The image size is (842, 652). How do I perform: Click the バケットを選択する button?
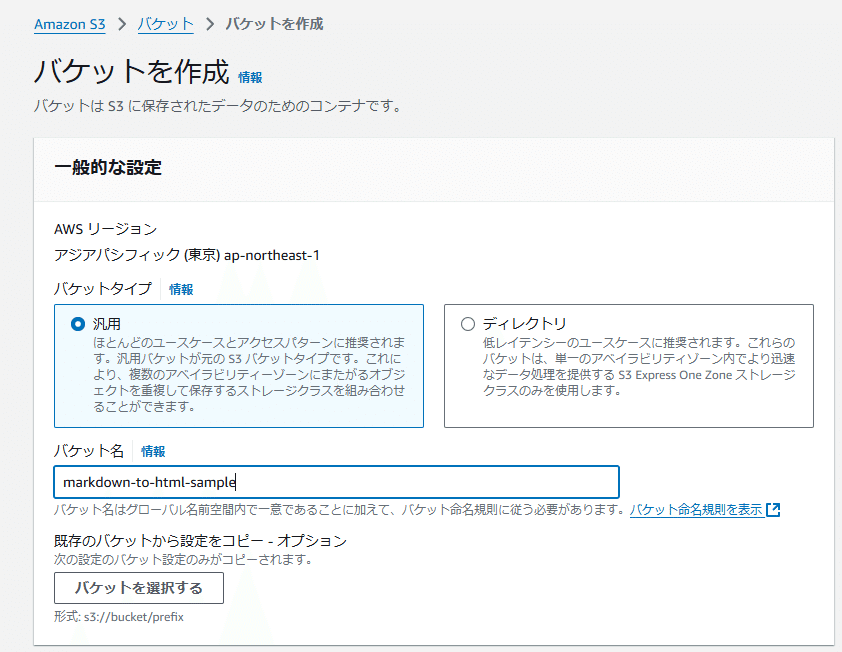point(139,588)
